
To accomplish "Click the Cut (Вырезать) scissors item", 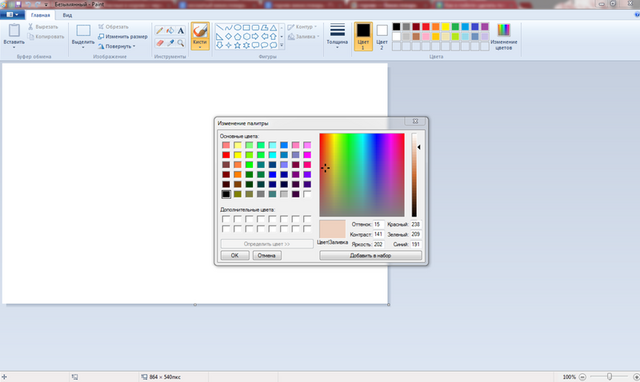I will 43,27.
